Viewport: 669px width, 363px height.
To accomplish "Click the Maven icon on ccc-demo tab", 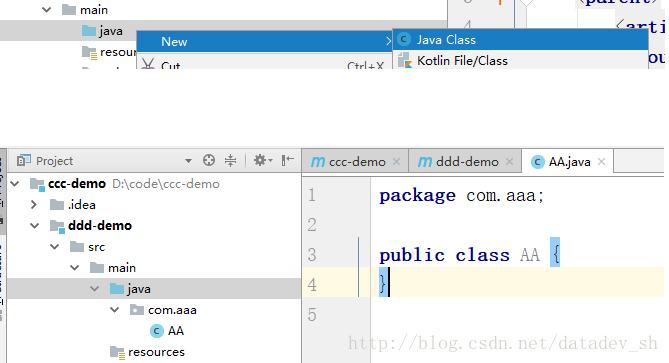I will point(318,162).
